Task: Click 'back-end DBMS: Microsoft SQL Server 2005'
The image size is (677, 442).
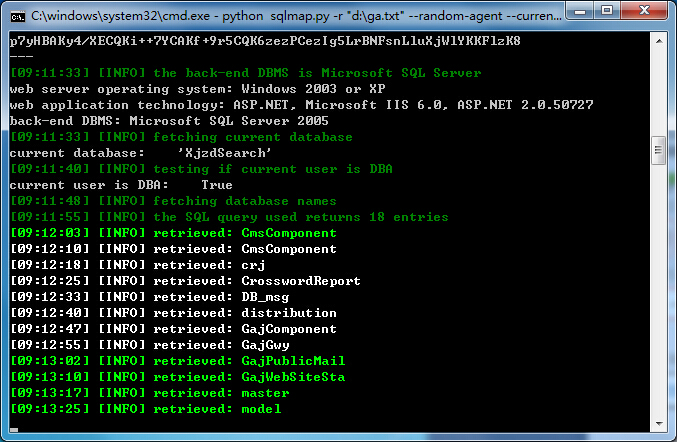Action: pyautogui.click(x=169, y=120)
